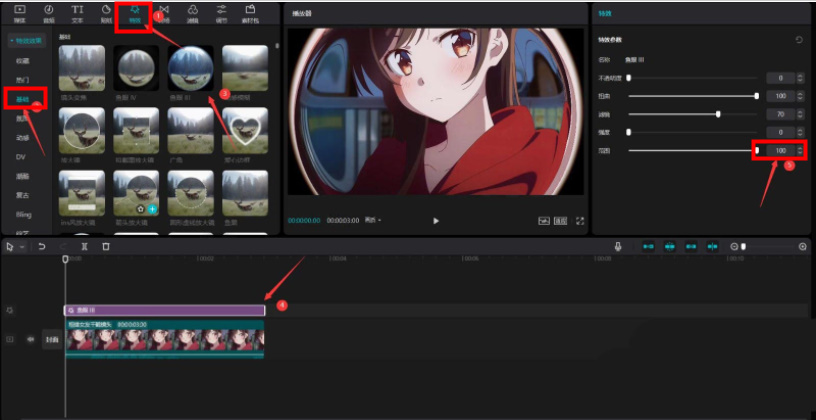Enter fullscreen preview with the expand icon
This screenshot has width=816, height=420.
(579, 220)
